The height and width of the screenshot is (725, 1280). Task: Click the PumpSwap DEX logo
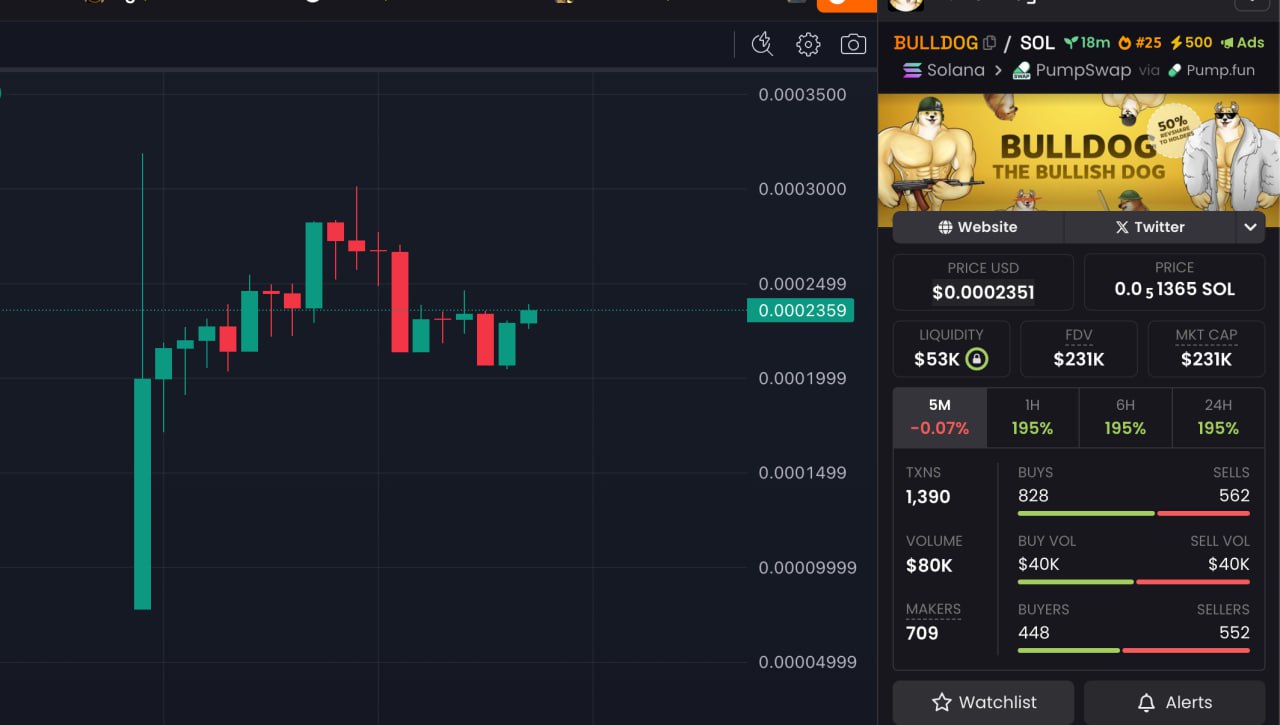point(1021,70)
